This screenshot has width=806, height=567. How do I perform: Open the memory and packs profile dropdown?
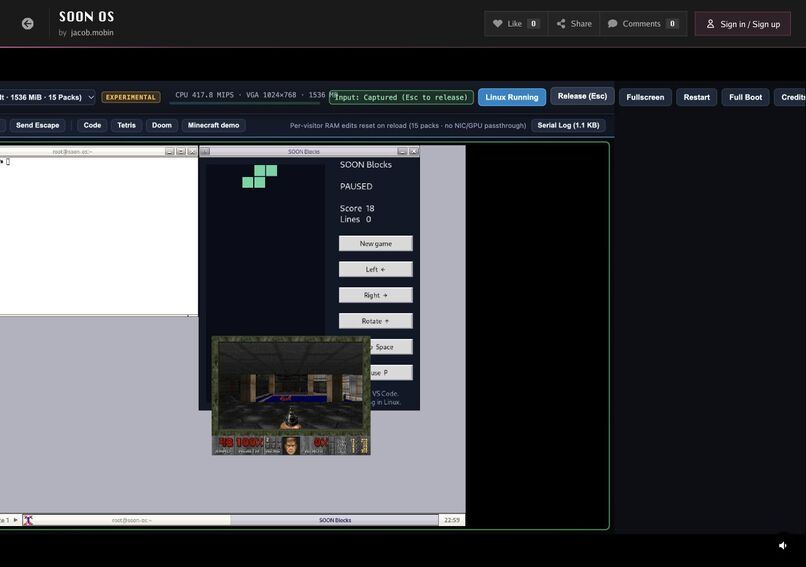click(47, 97)
